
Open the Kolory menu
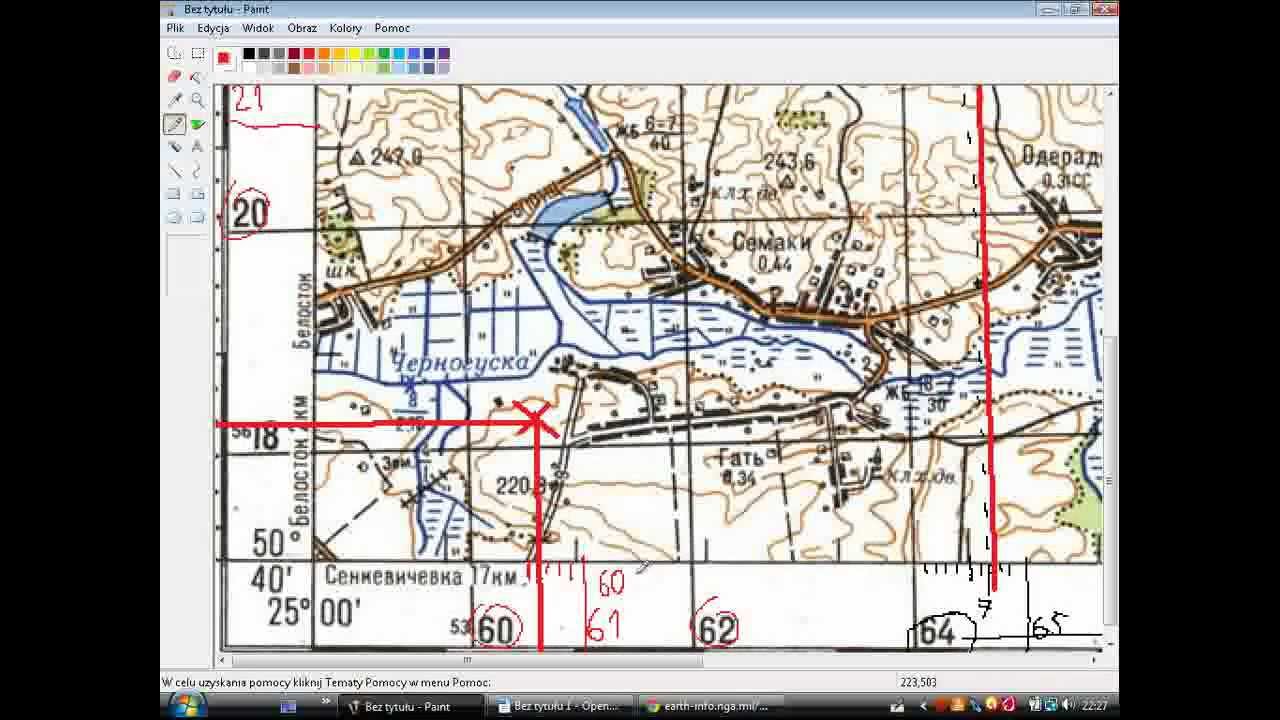(x=346, y=28)
